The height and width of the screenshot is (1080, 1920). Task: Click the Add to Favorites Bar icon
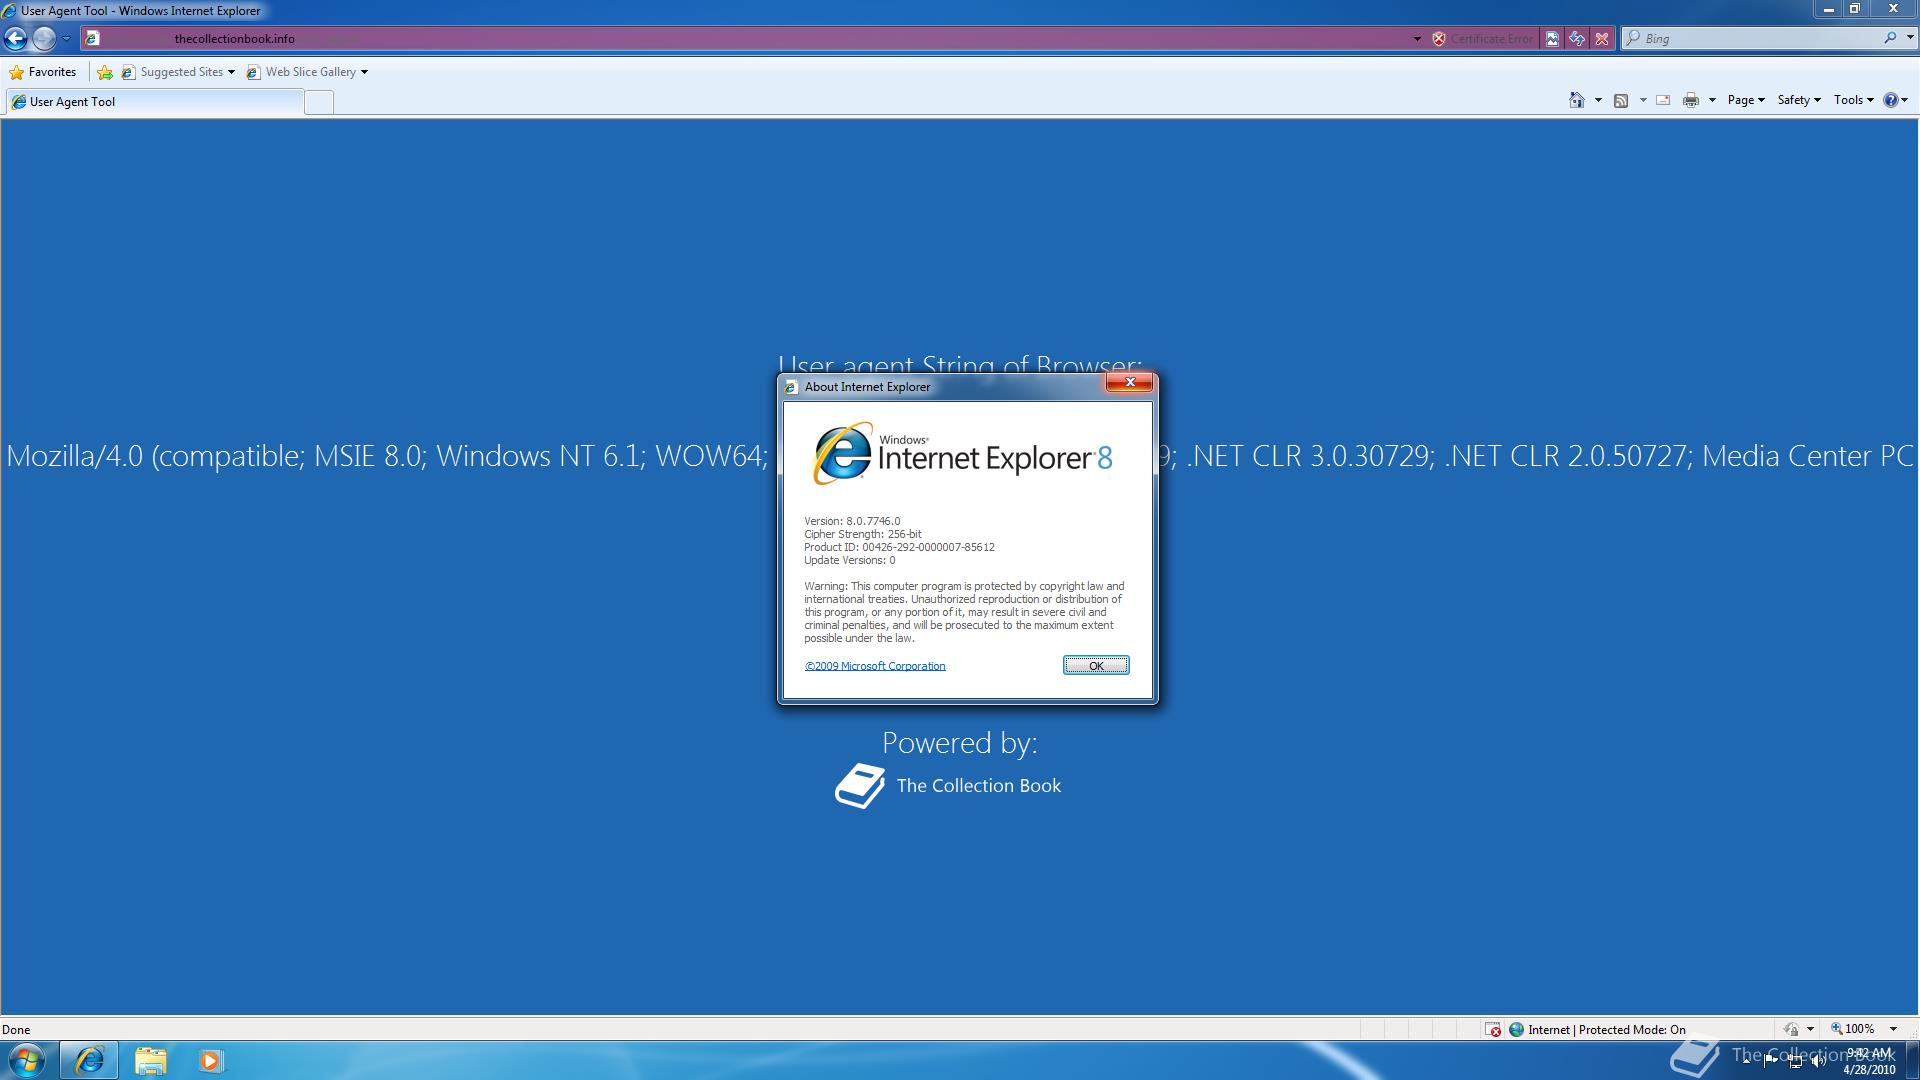[x=105, y=72]
